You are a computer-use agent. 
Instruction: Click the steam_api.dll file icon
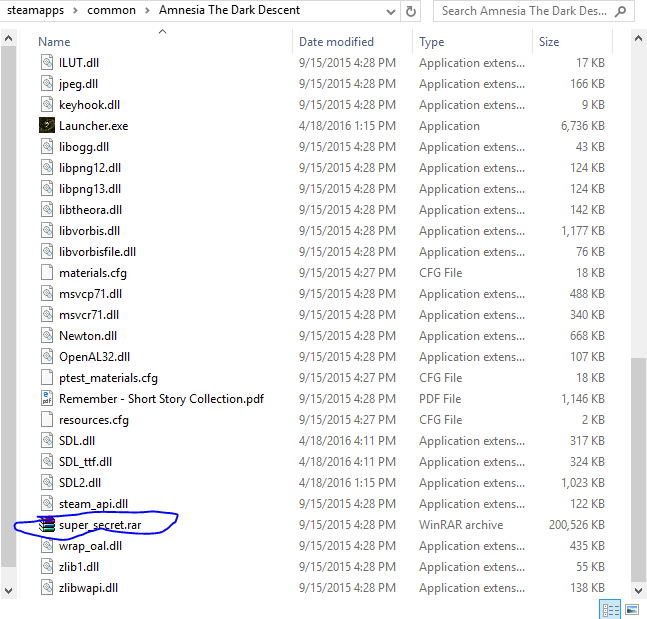(47, 503)
